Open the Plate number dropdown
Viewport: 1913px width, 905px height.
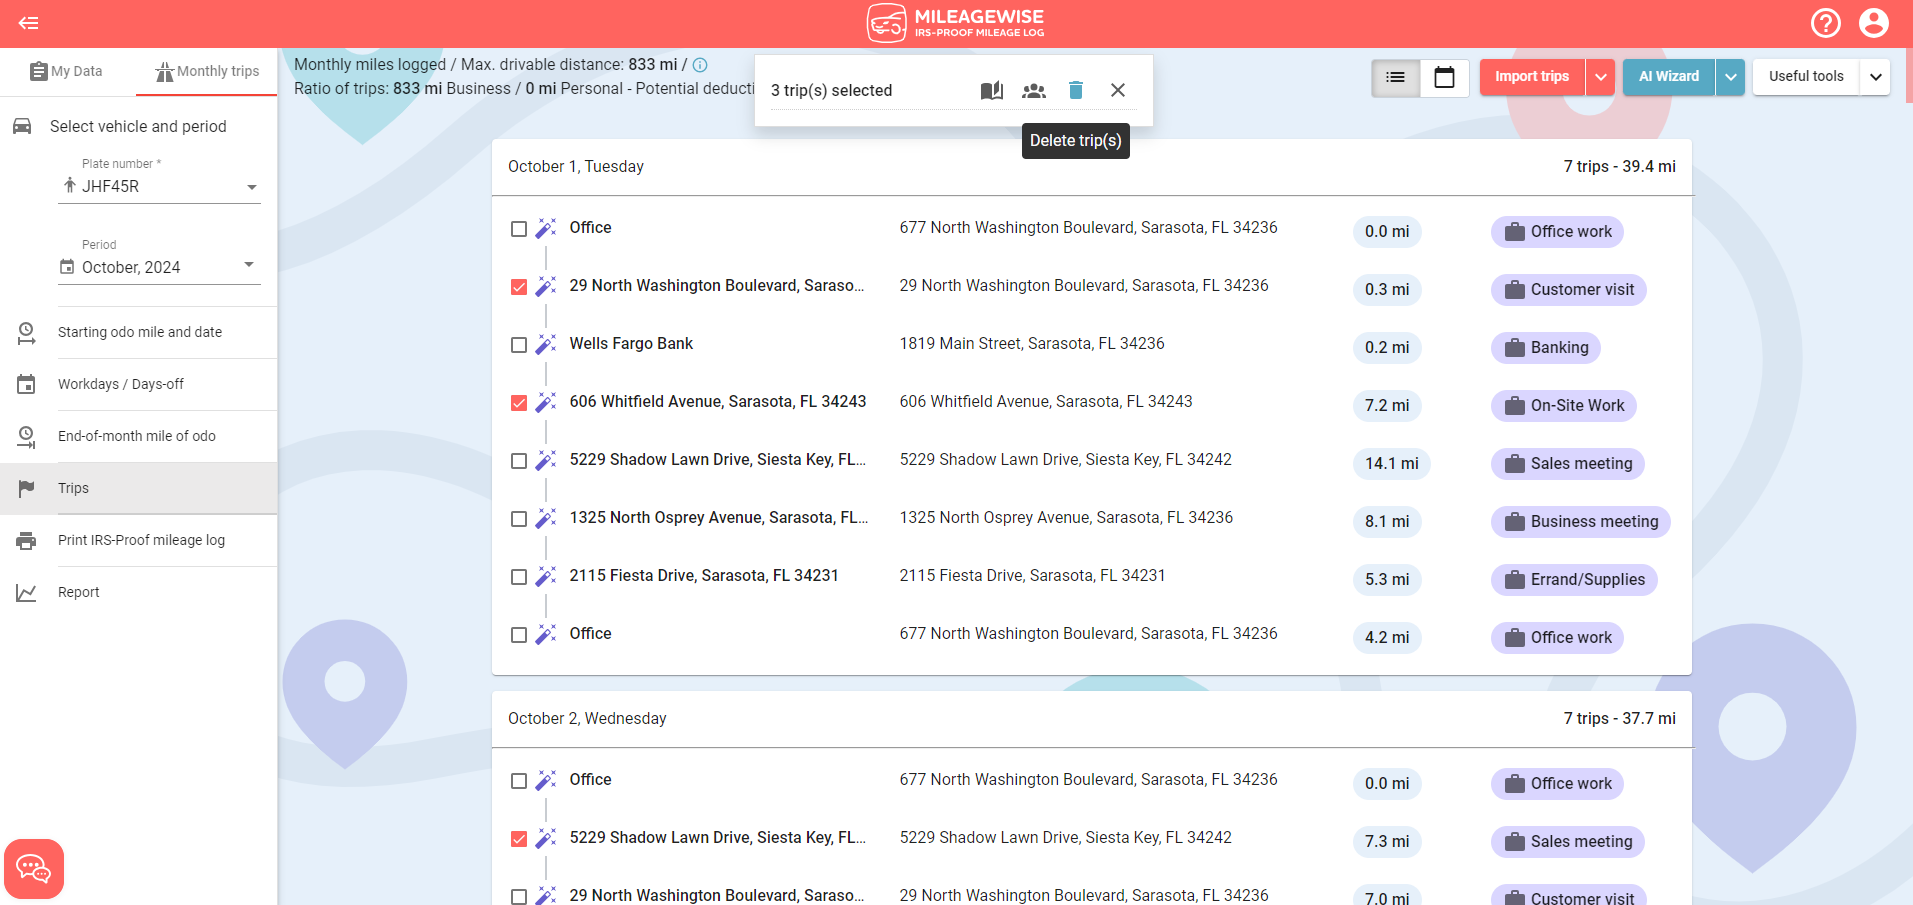252,186
